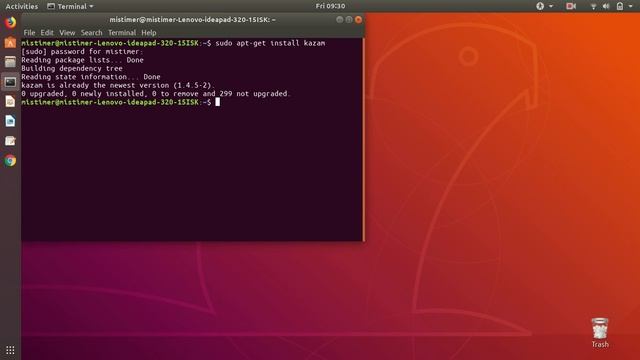This screenshot has height=360, width=640.
Task: Open the Edit menu in the terminal
Action: click(x=47, y=33)
